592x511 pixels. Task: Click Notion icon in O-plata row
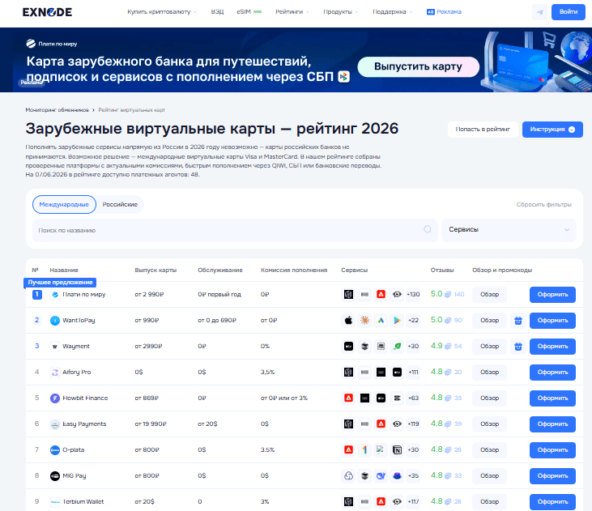coord(397,449)
